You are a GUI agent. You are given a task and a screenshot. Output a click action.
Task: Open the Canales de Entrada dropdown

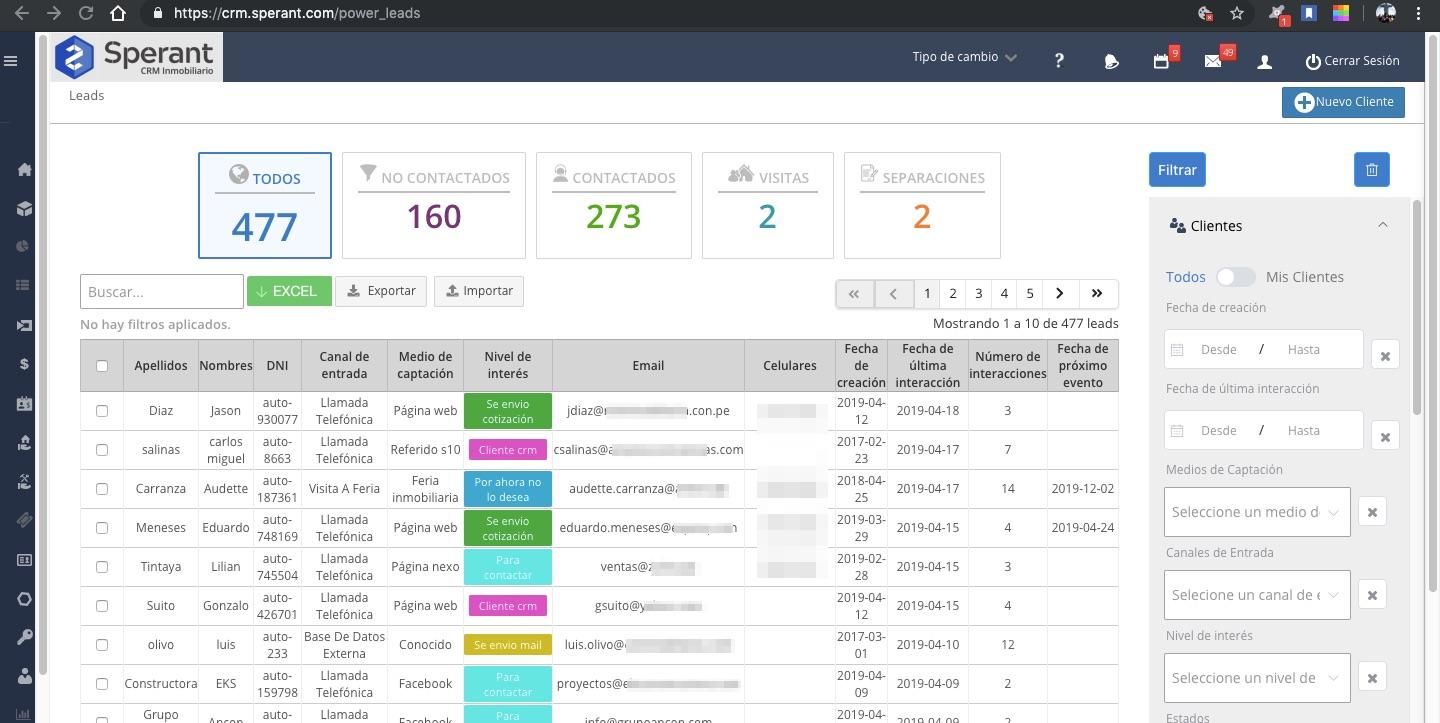point(1257,595)
